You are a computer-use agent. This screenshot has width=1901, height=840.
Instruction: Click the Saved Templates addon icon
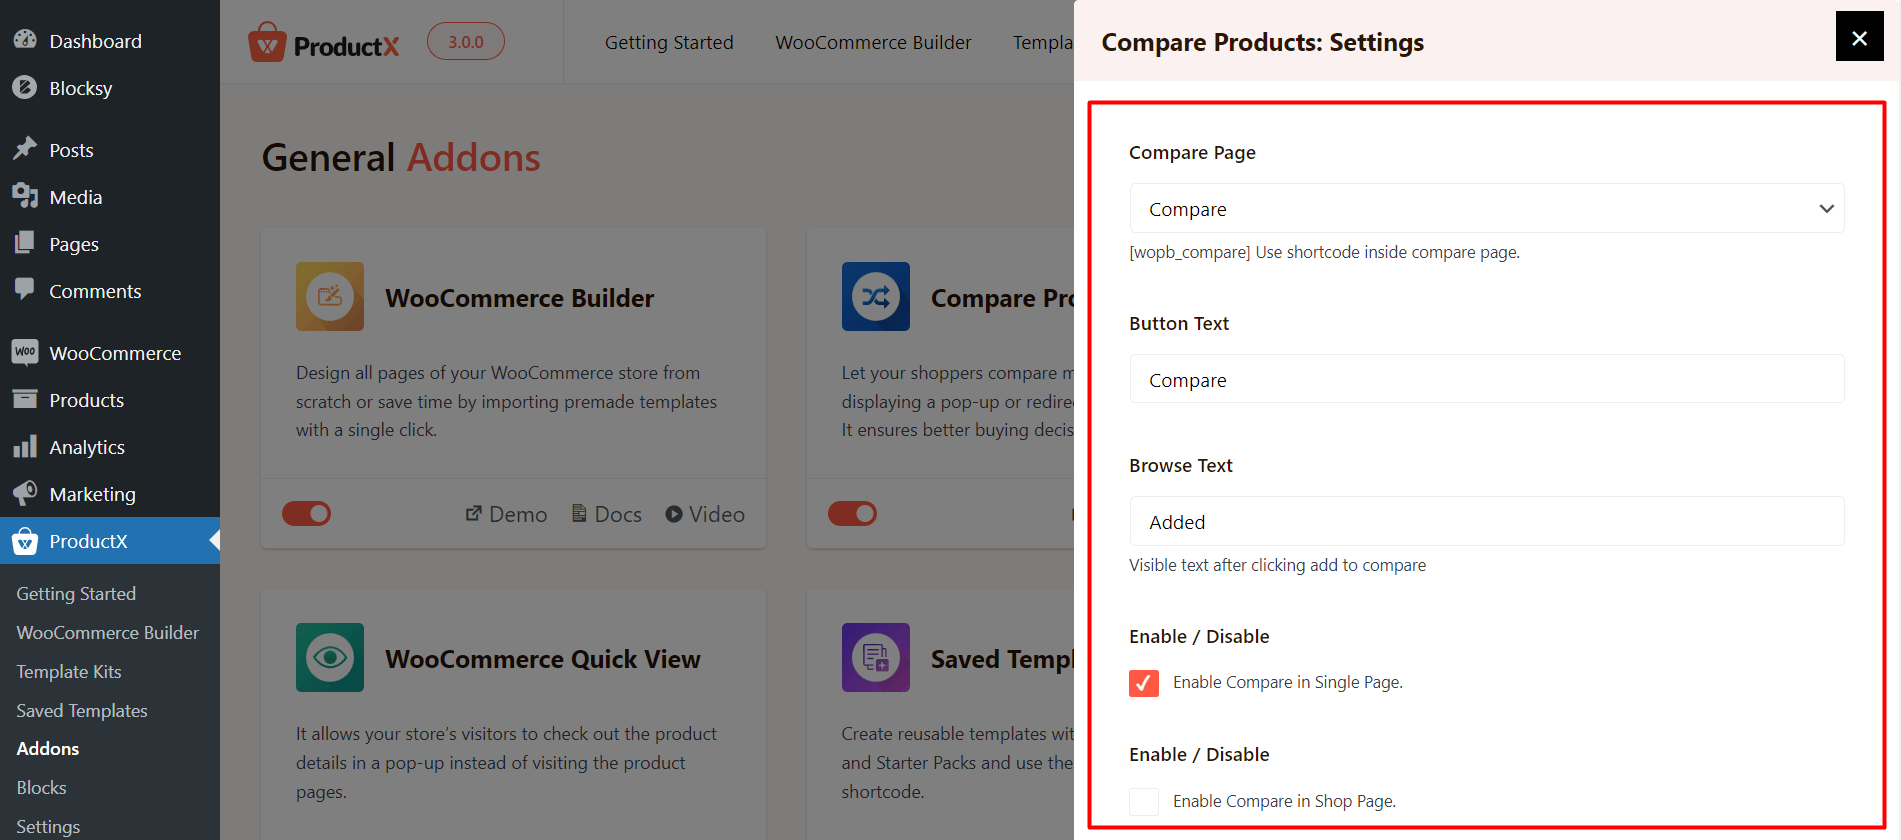[876, 658]
